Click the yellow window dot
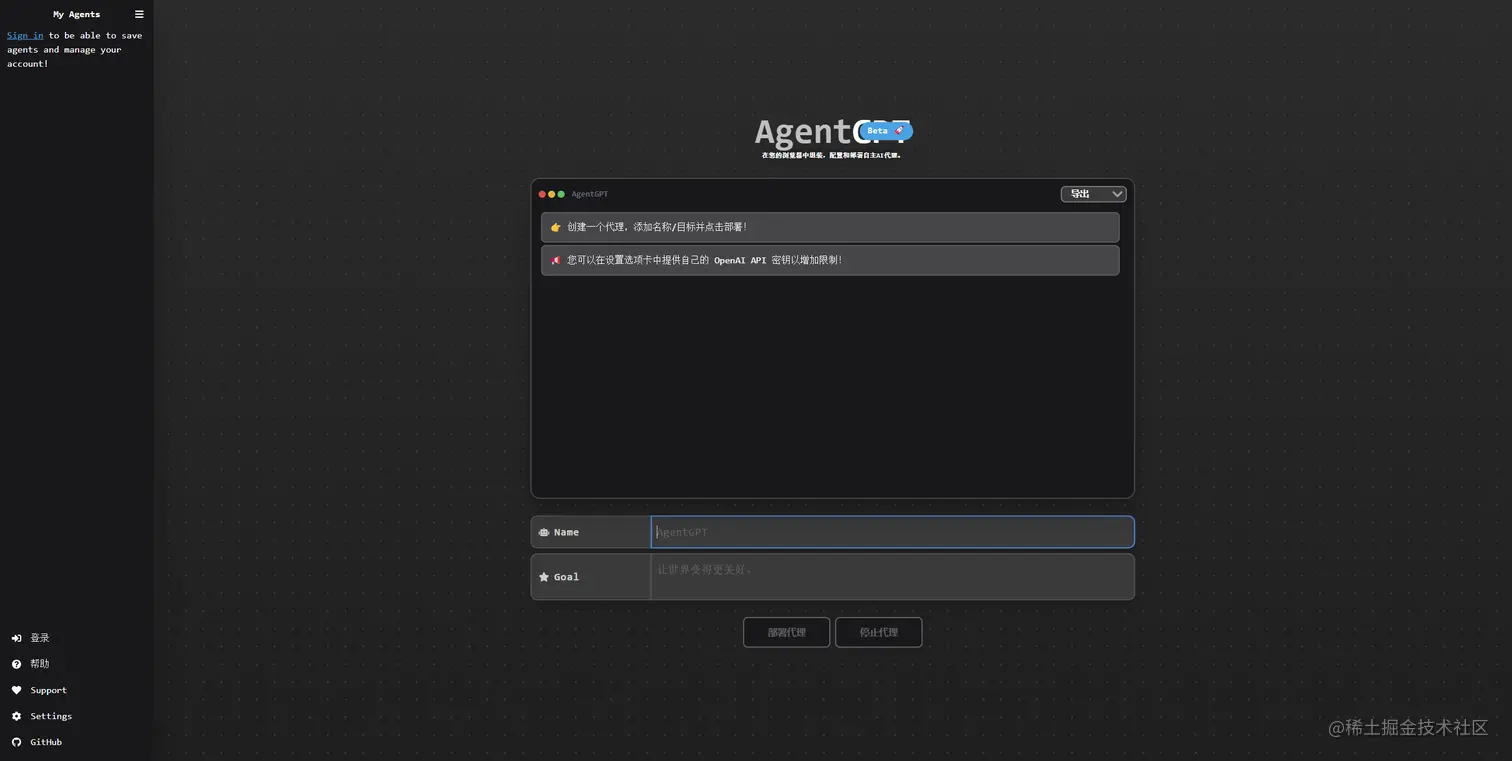 coord(551,194)
